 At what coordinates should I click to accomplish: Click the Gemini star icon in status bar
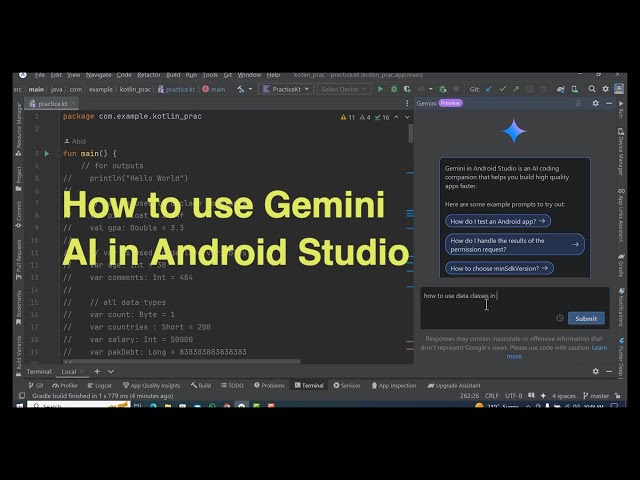(543, 396)
